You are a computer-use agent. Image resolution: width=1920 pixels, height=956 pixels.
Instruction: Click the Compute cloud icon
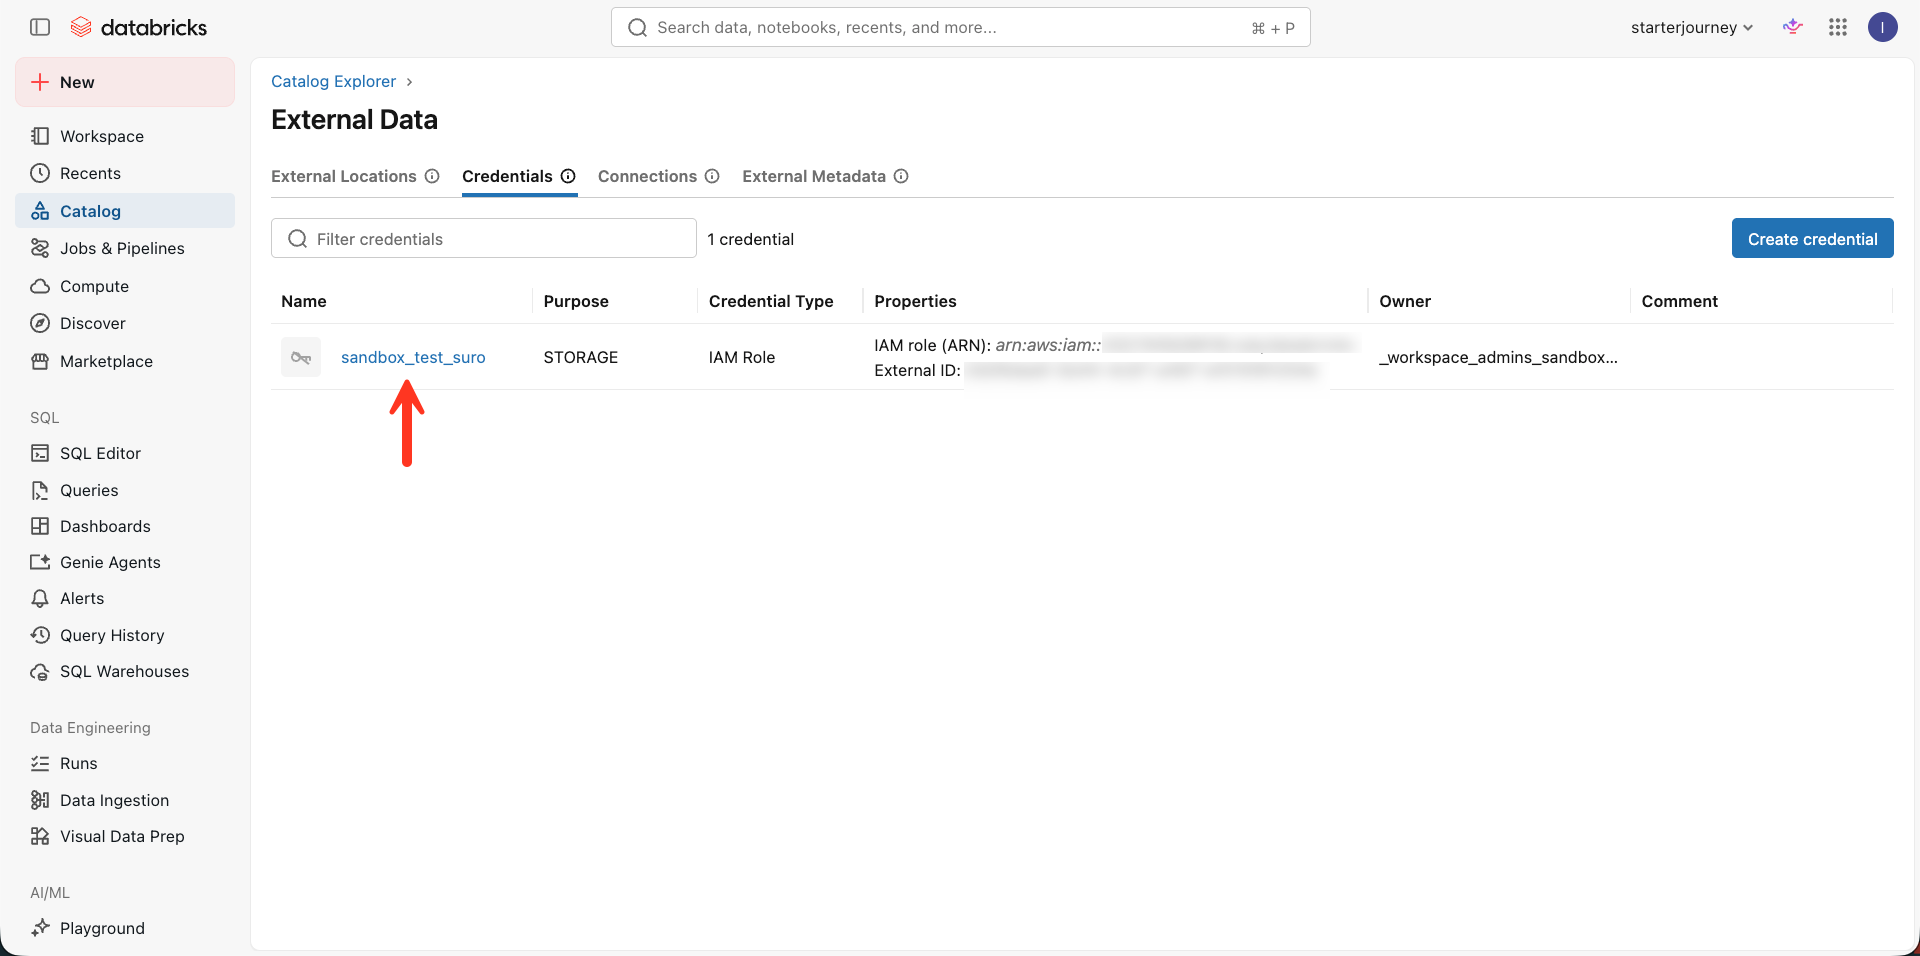tap(40, 286)
